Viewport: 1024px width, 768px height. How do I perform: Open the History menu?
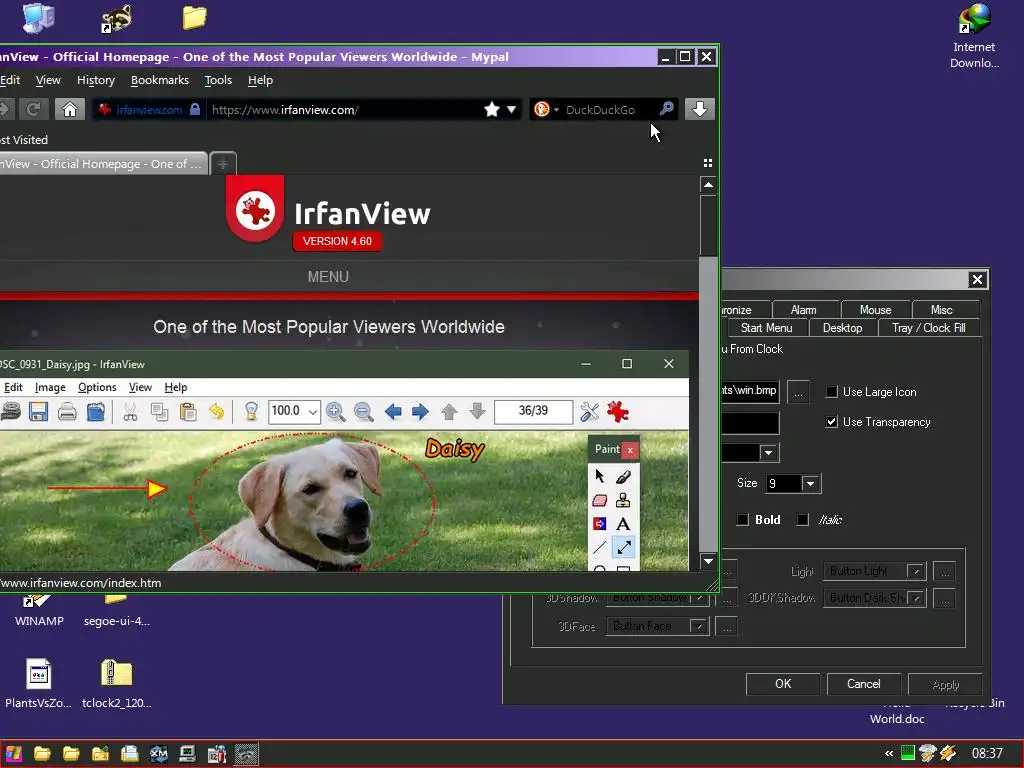coord(95,80)
